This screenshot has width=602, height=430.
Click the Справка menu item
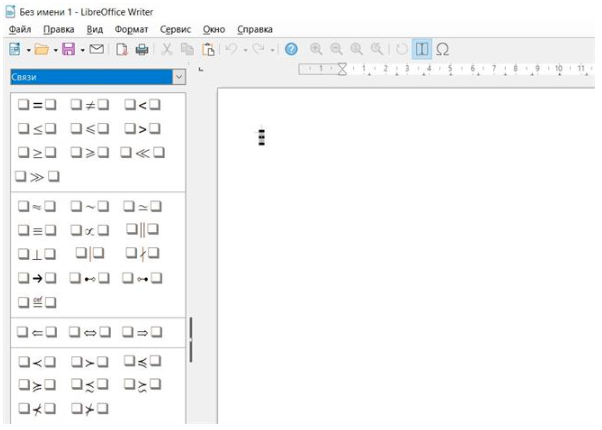click(255, 29)
